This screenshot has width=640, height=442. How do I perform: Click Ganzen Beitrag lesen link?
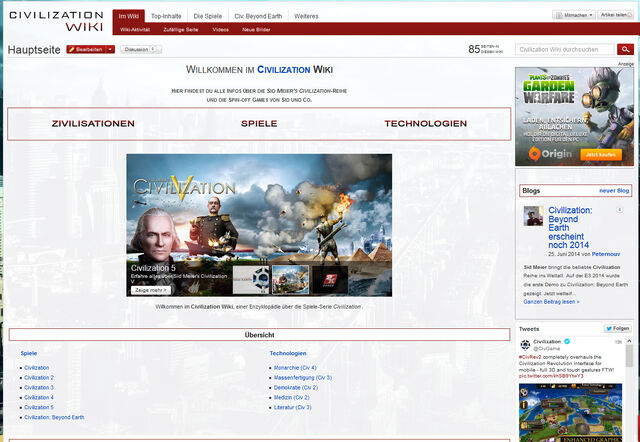[551, 302]
